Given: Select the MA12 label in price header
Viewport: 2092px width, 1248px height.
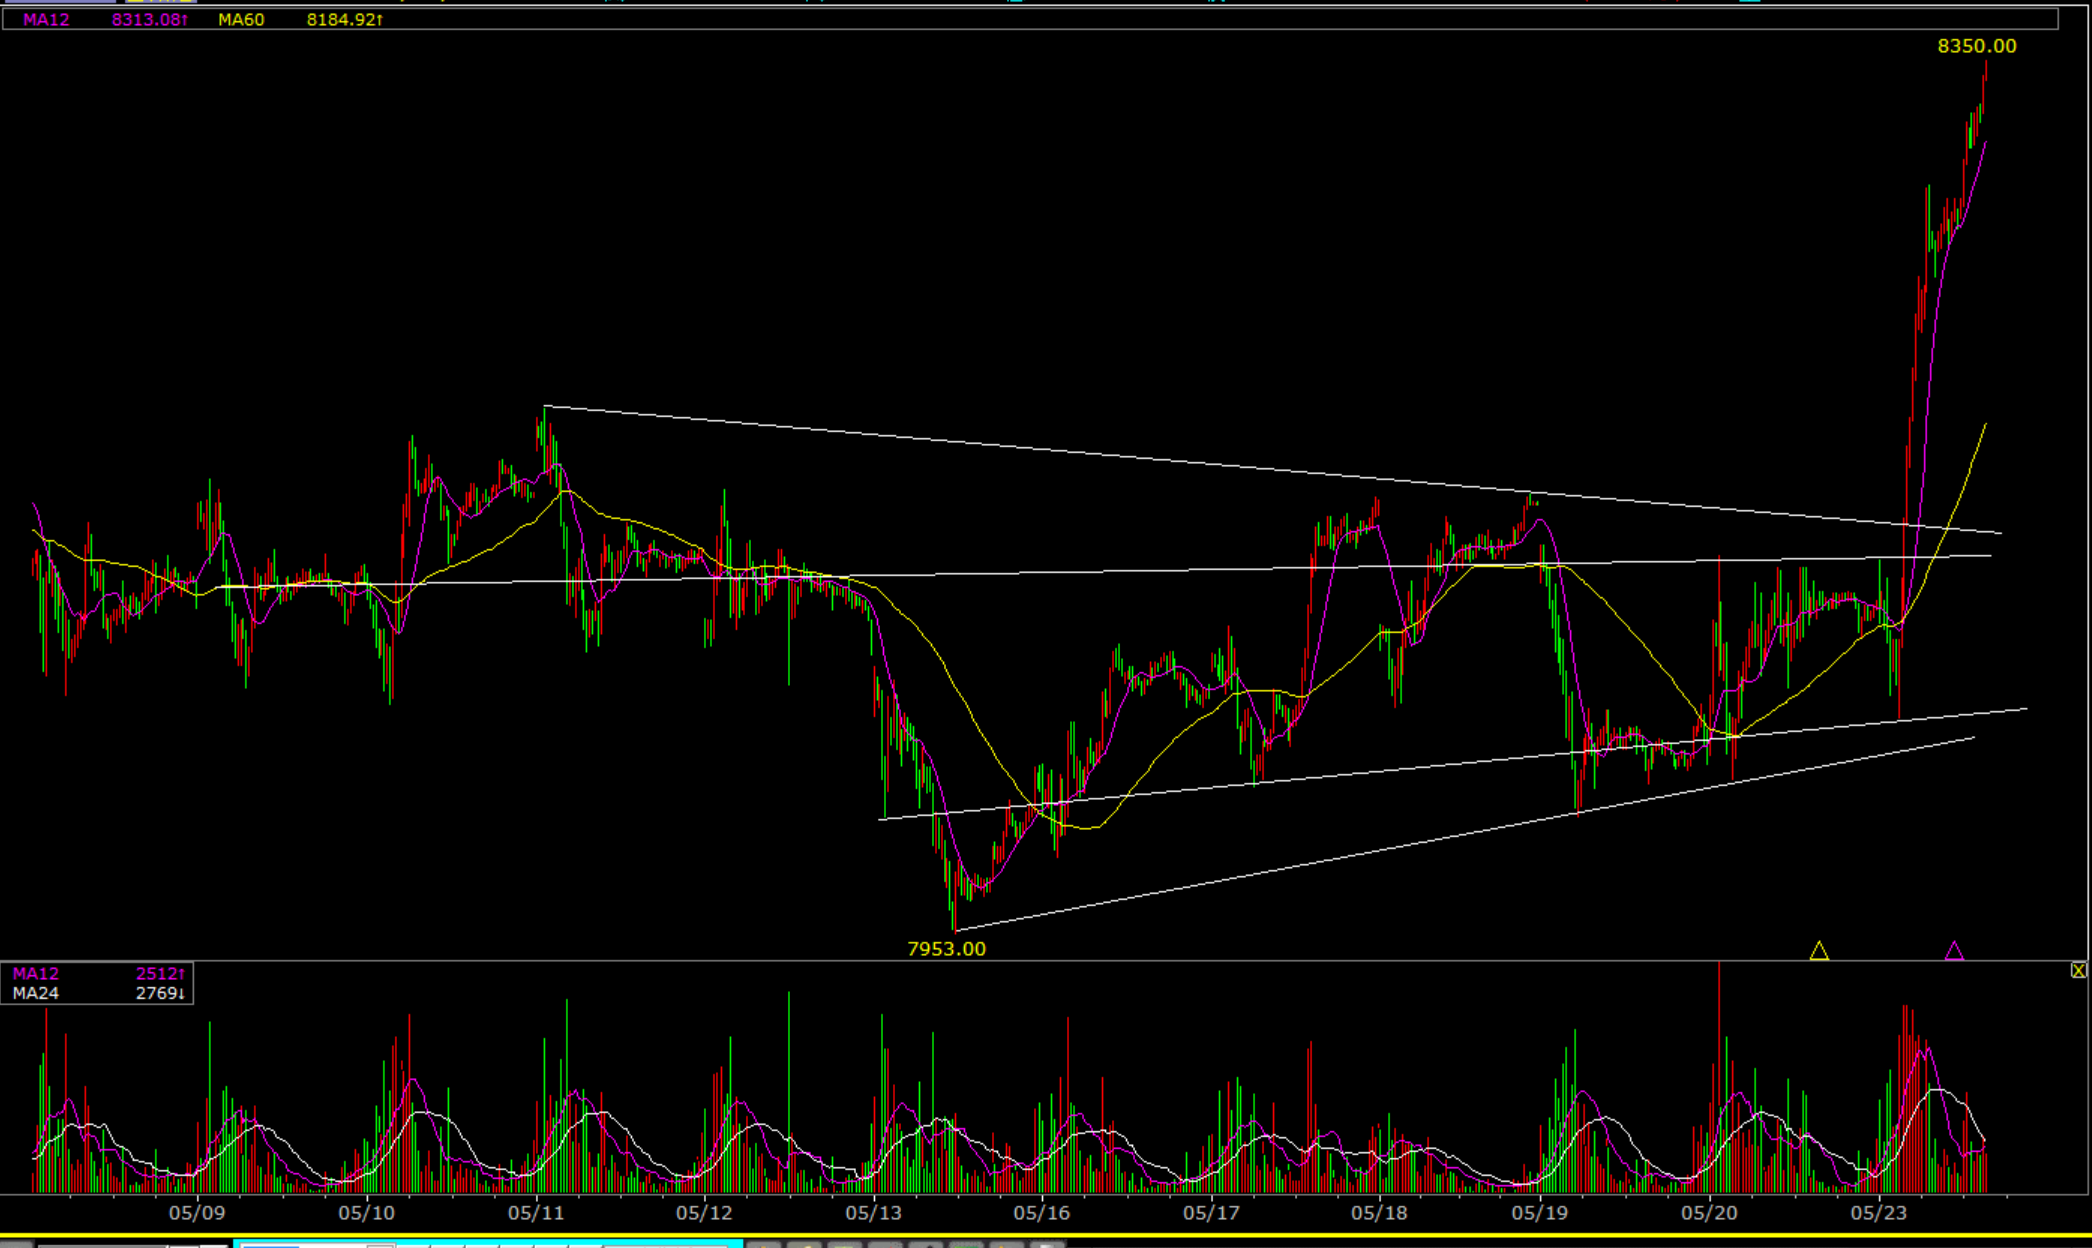Looking at the screenshot, I should (x=46, y=19).
